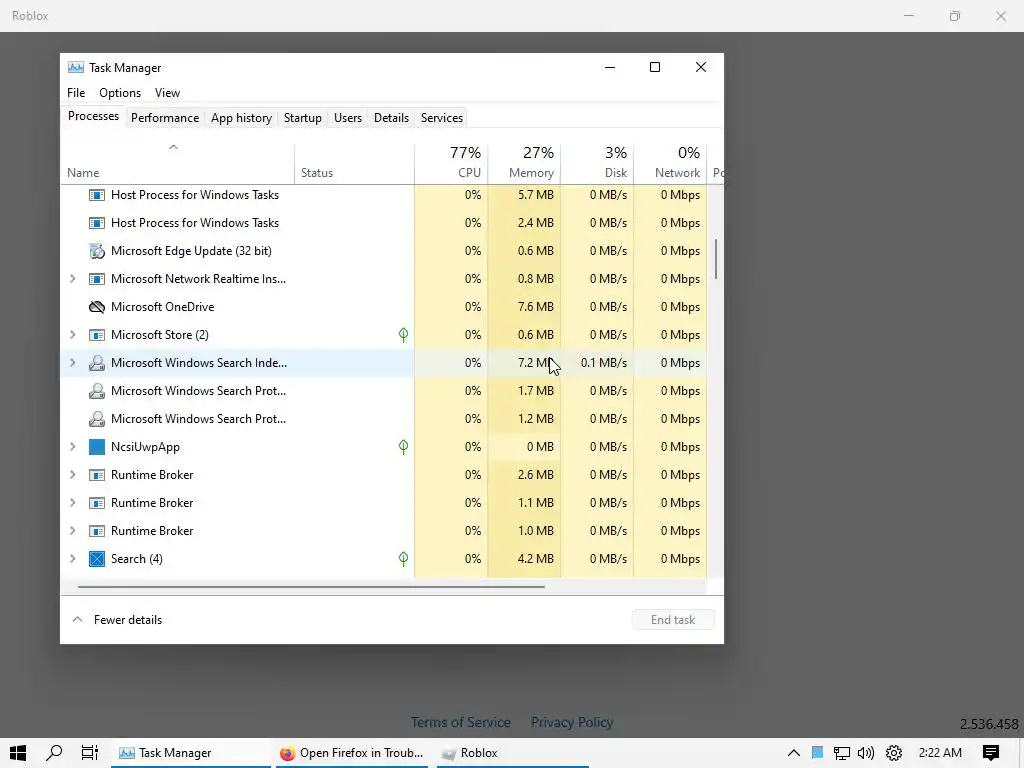Sort by the Name column header

tap(178, 163)
